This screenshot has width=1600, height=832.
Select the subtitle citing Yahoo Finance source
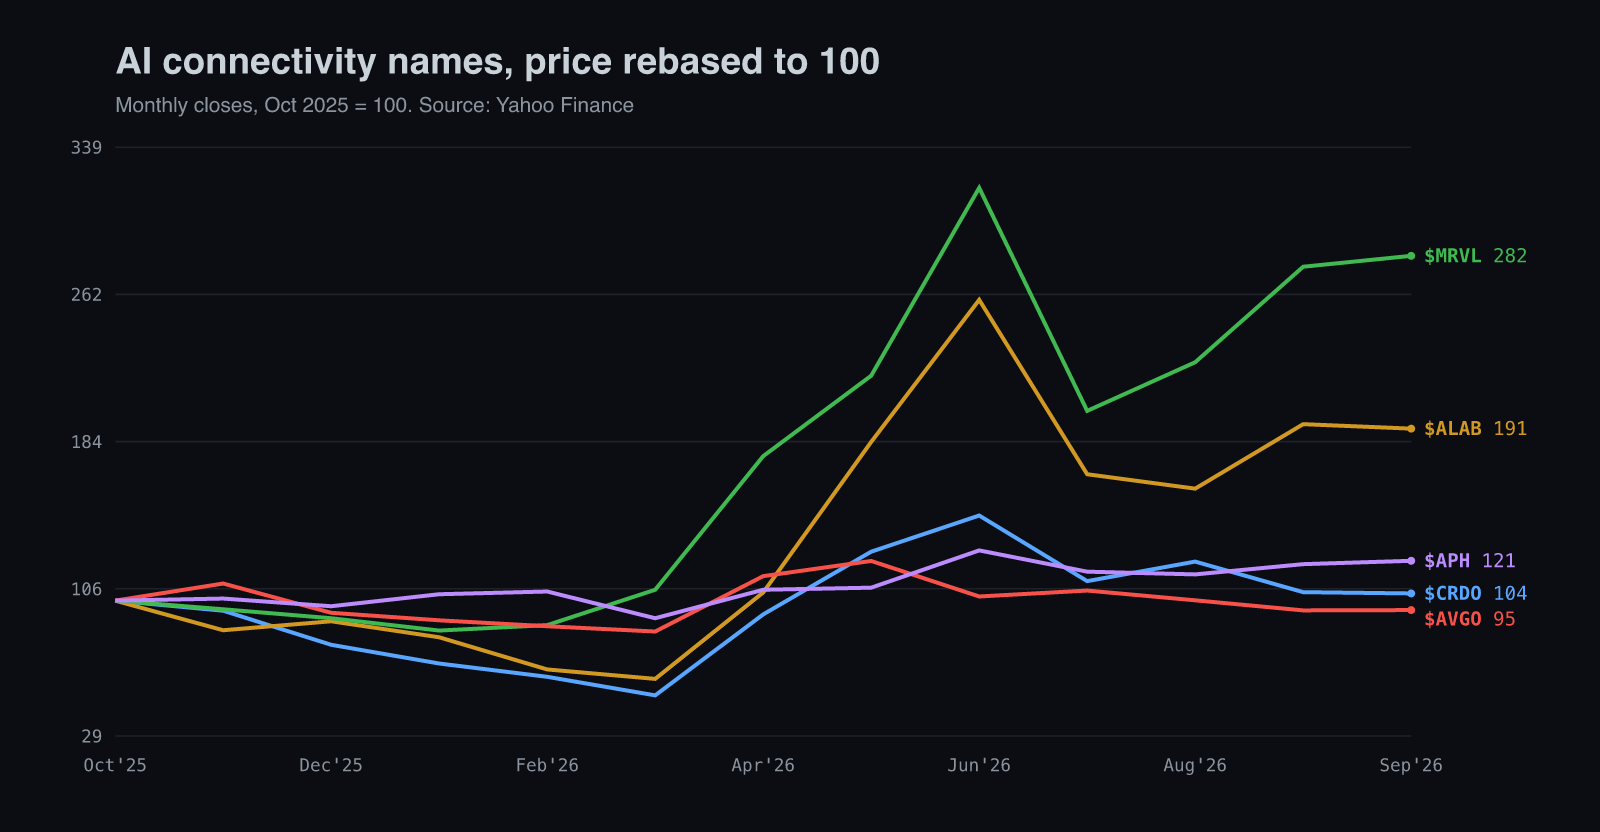tap(375, 105)
